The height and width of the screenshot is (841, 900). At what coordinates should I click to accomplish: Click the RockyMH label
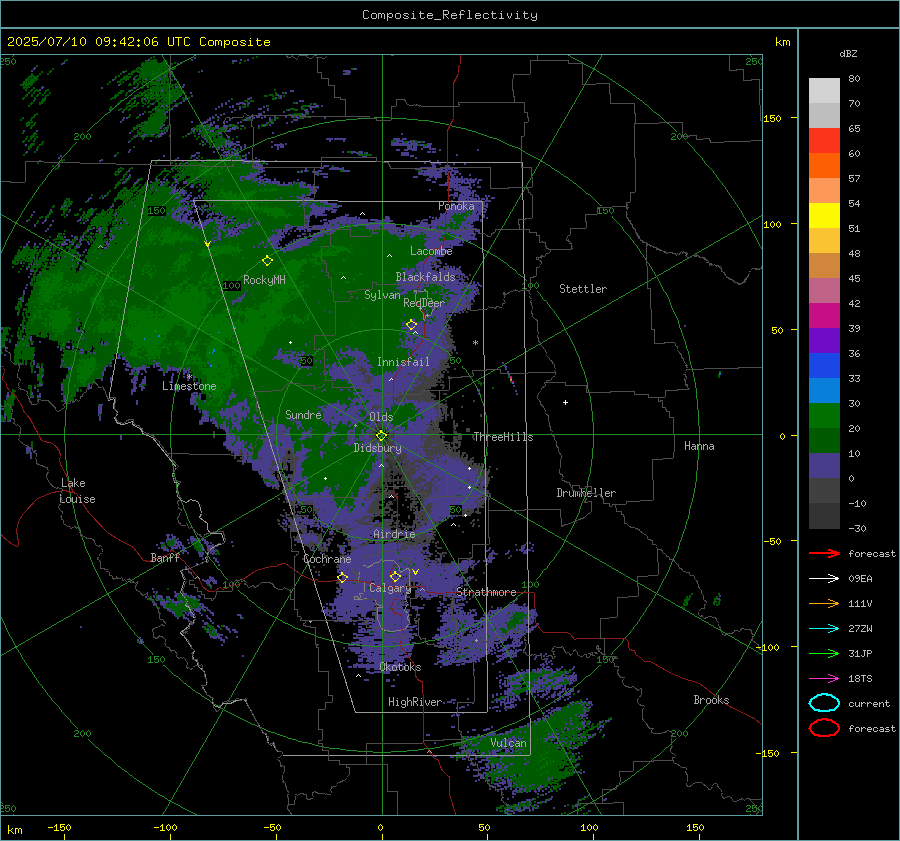tap(264, 280)
